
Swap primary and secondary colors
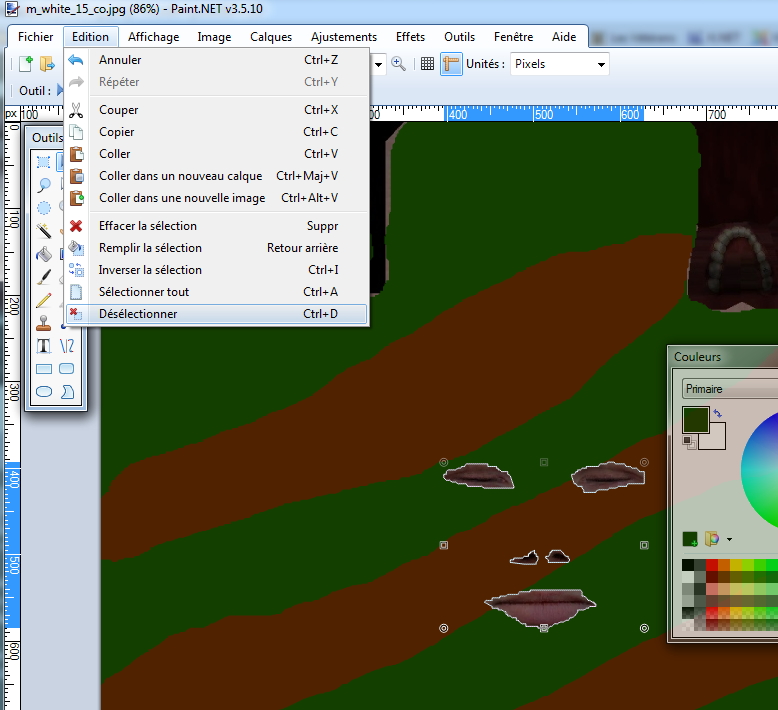pos(717,412)
